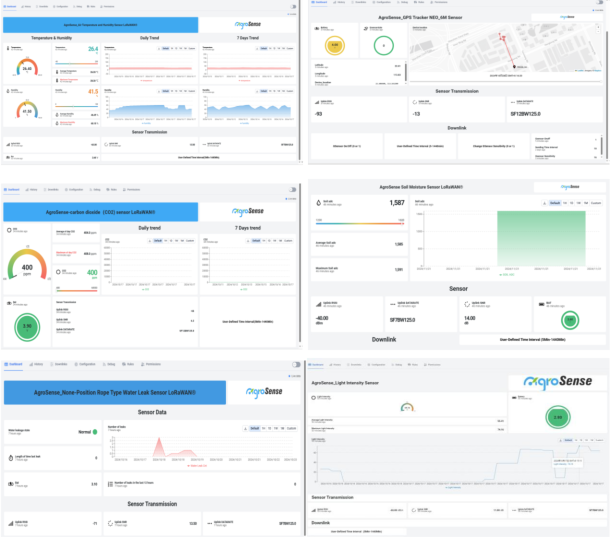Click the humidity droplet icon on the Humidity gauge card
613x537 pixels.
point(8,91)
